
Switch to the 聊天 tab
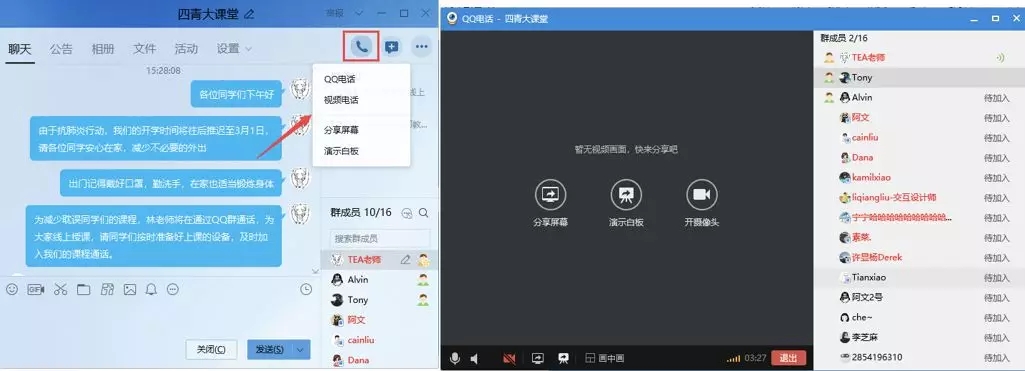point(20,48)
